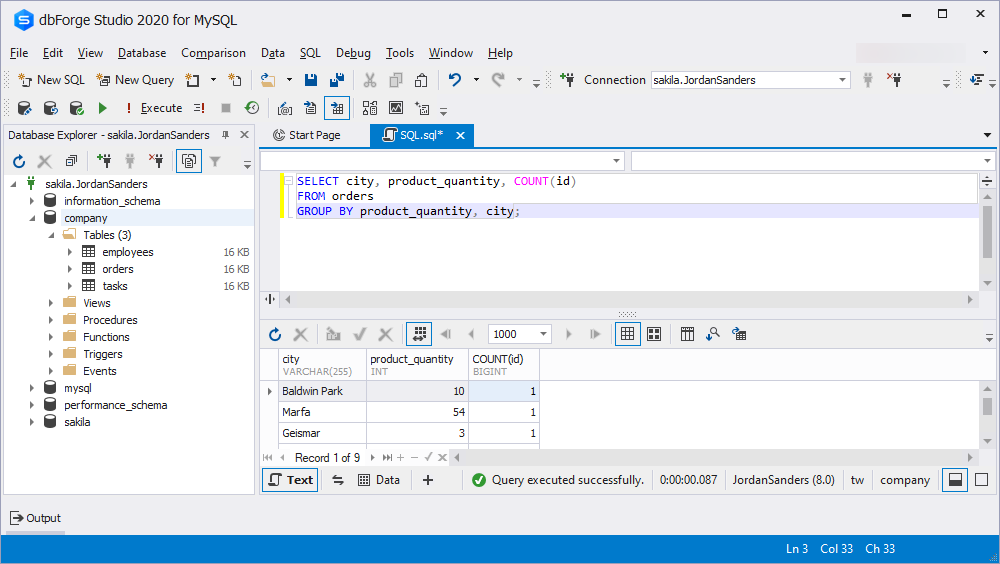This screenshot has width=1000, height=564.
Task: Toggle split layout in status bar
Action: (x=955, y=480)
